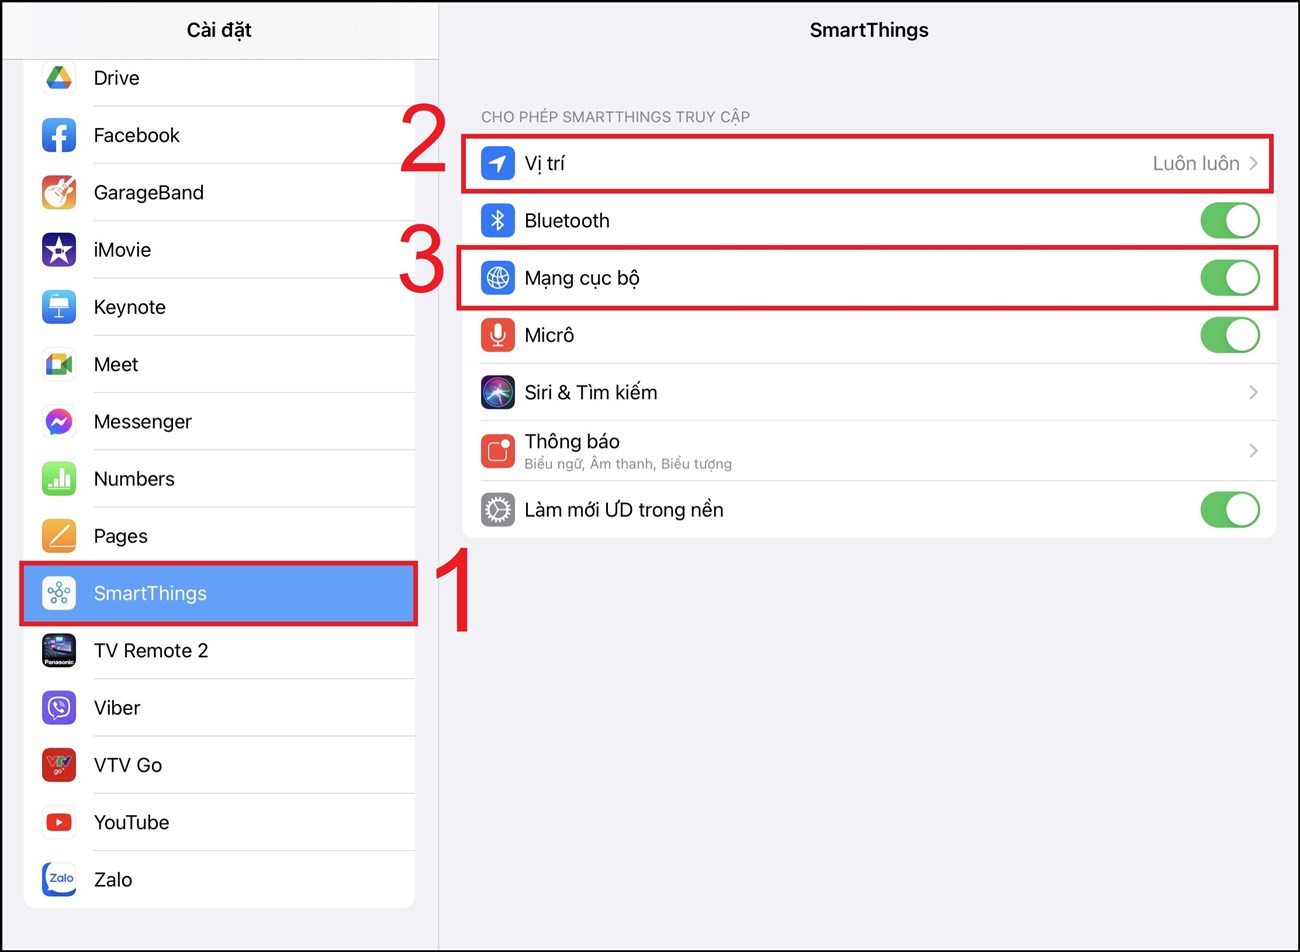Screen dimensions: 1300x952
Task: Select Zalo in the sidebar
Action: click(x=219, y=880)
